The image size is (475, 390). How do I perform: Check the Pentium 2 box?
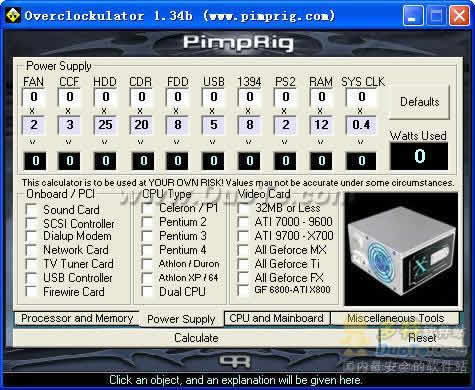coord(147,222)
